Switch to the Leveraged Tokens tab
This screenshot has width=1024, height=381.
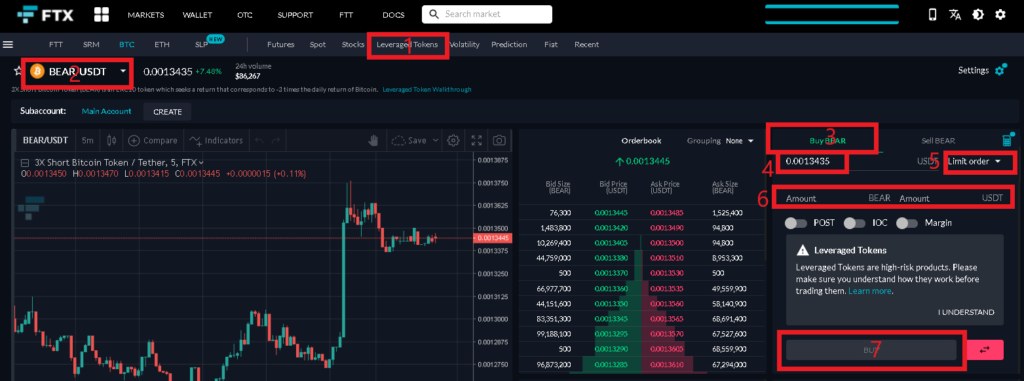coord(407,44)
